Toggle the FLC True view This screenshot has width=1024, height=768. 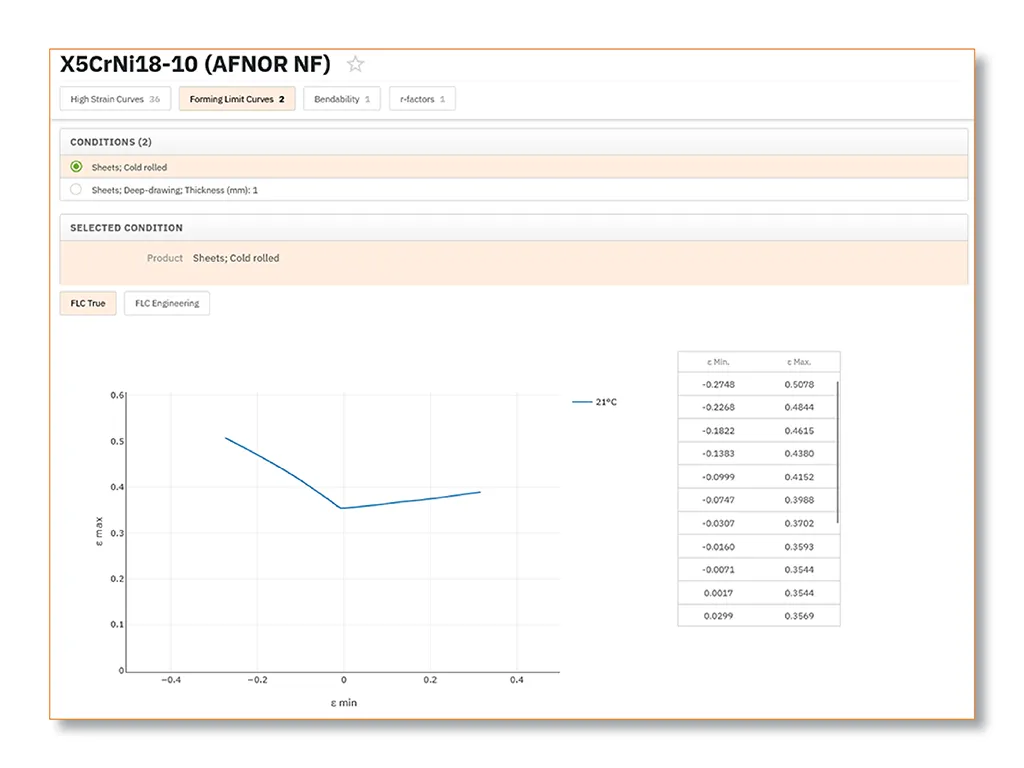coord(87,303)
